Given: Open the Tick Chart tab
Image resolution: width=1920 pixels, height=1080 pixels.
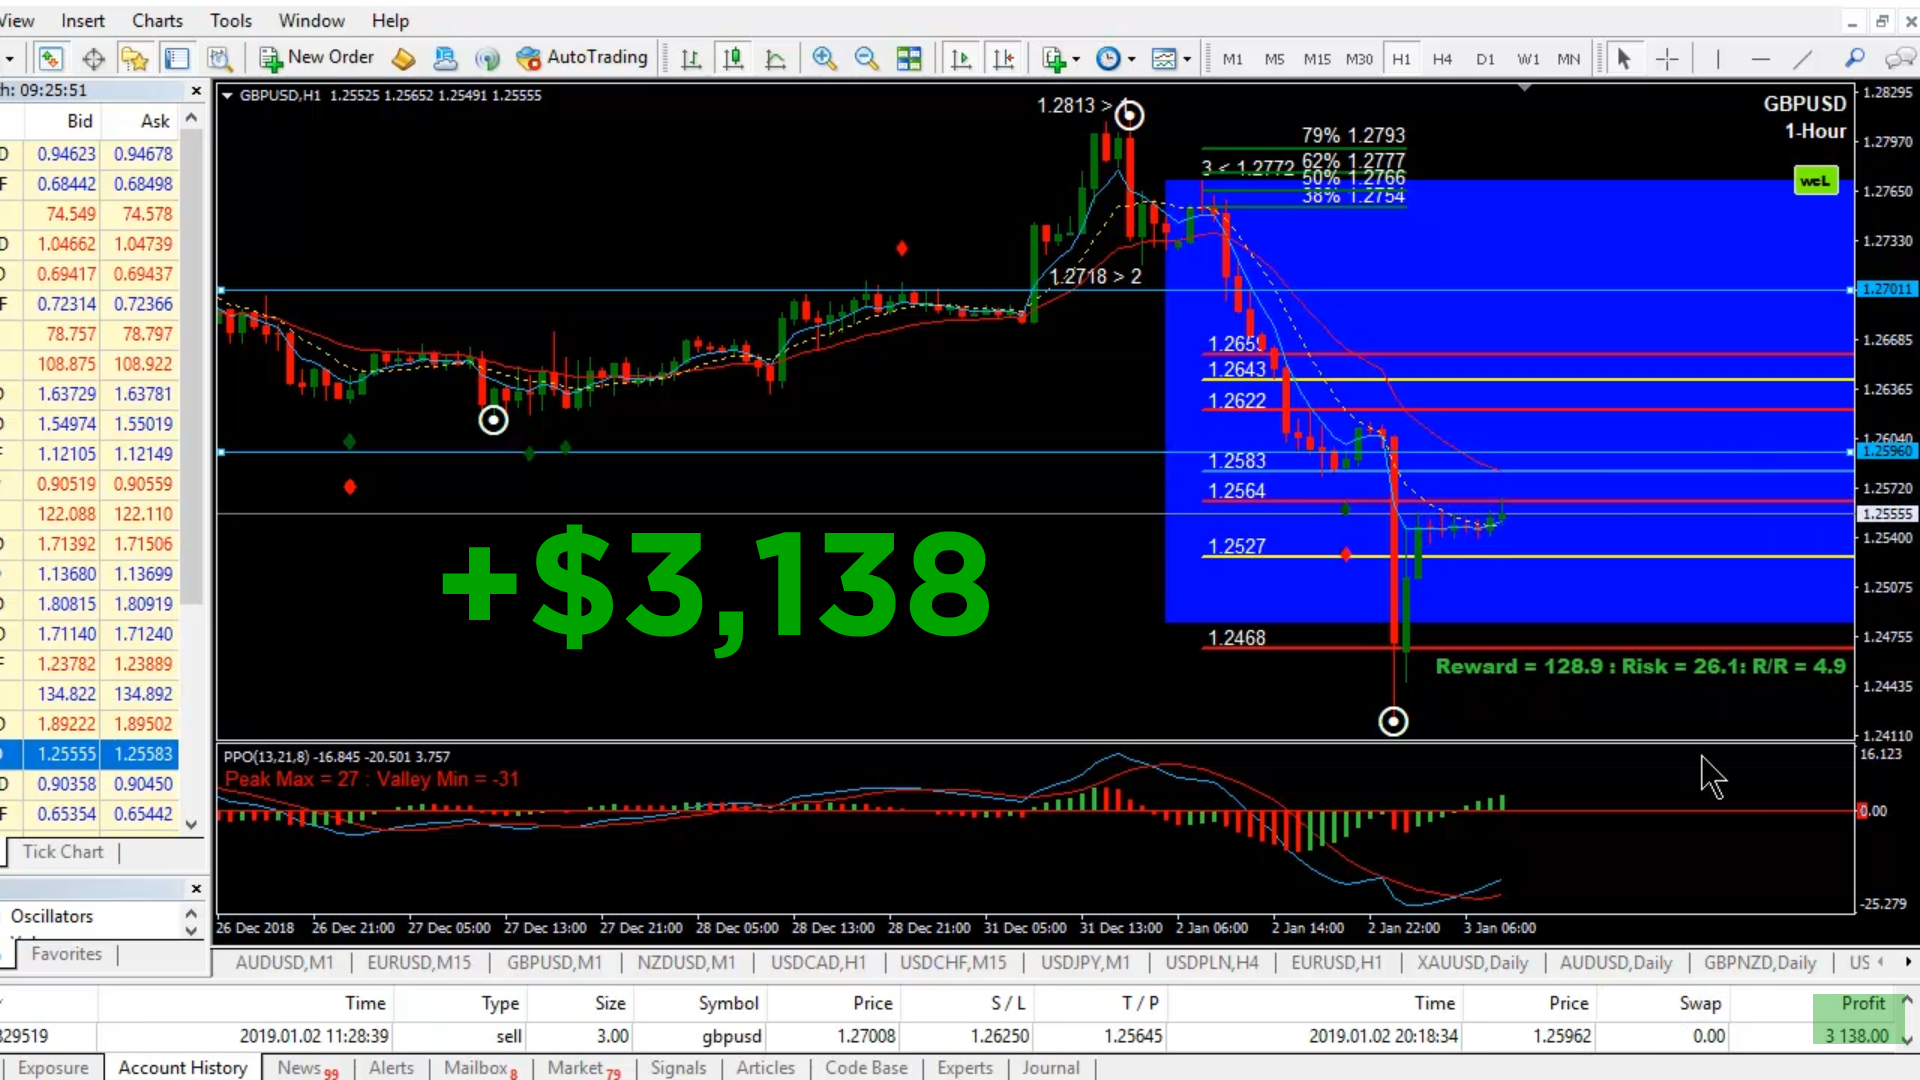Looking at the screenshot, I should [x=63, y=852].
